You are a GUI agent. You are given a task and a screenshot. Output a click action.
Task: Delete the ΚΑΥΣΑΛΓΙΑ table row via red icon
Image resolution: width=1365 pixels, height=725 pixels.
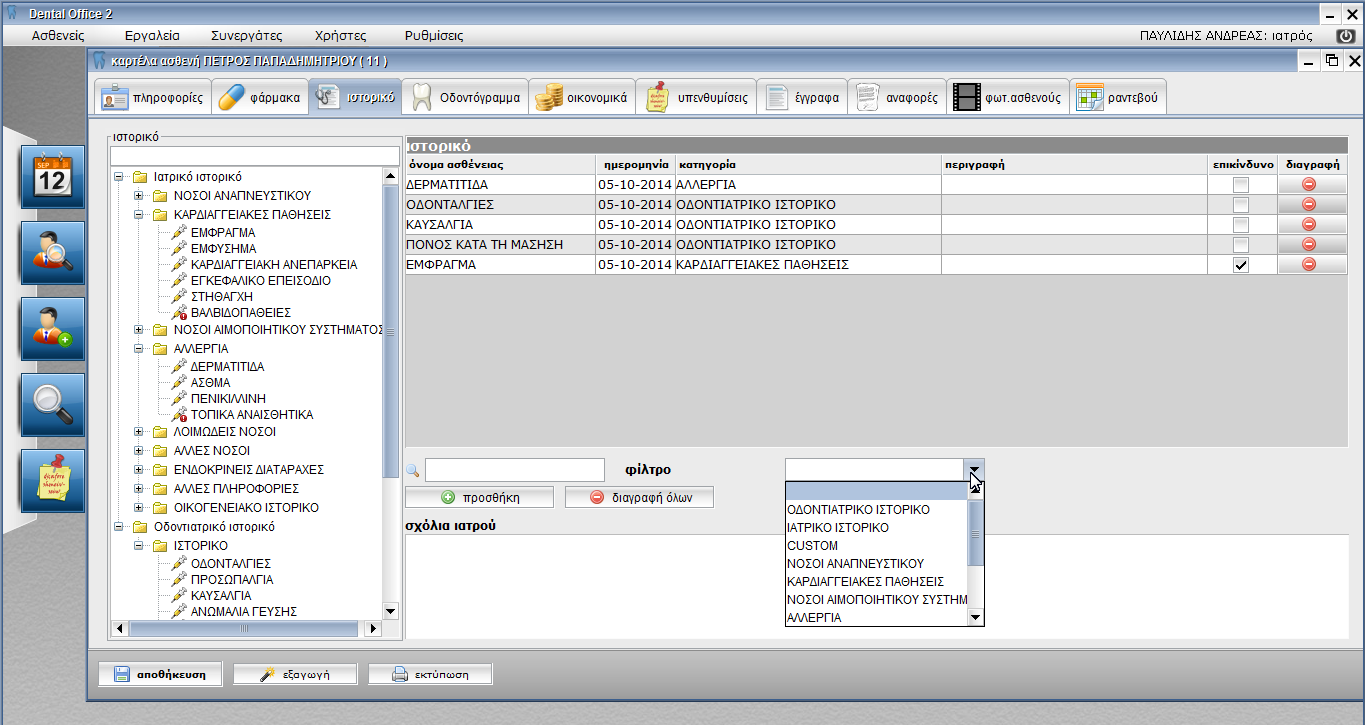coord(1309,225)
